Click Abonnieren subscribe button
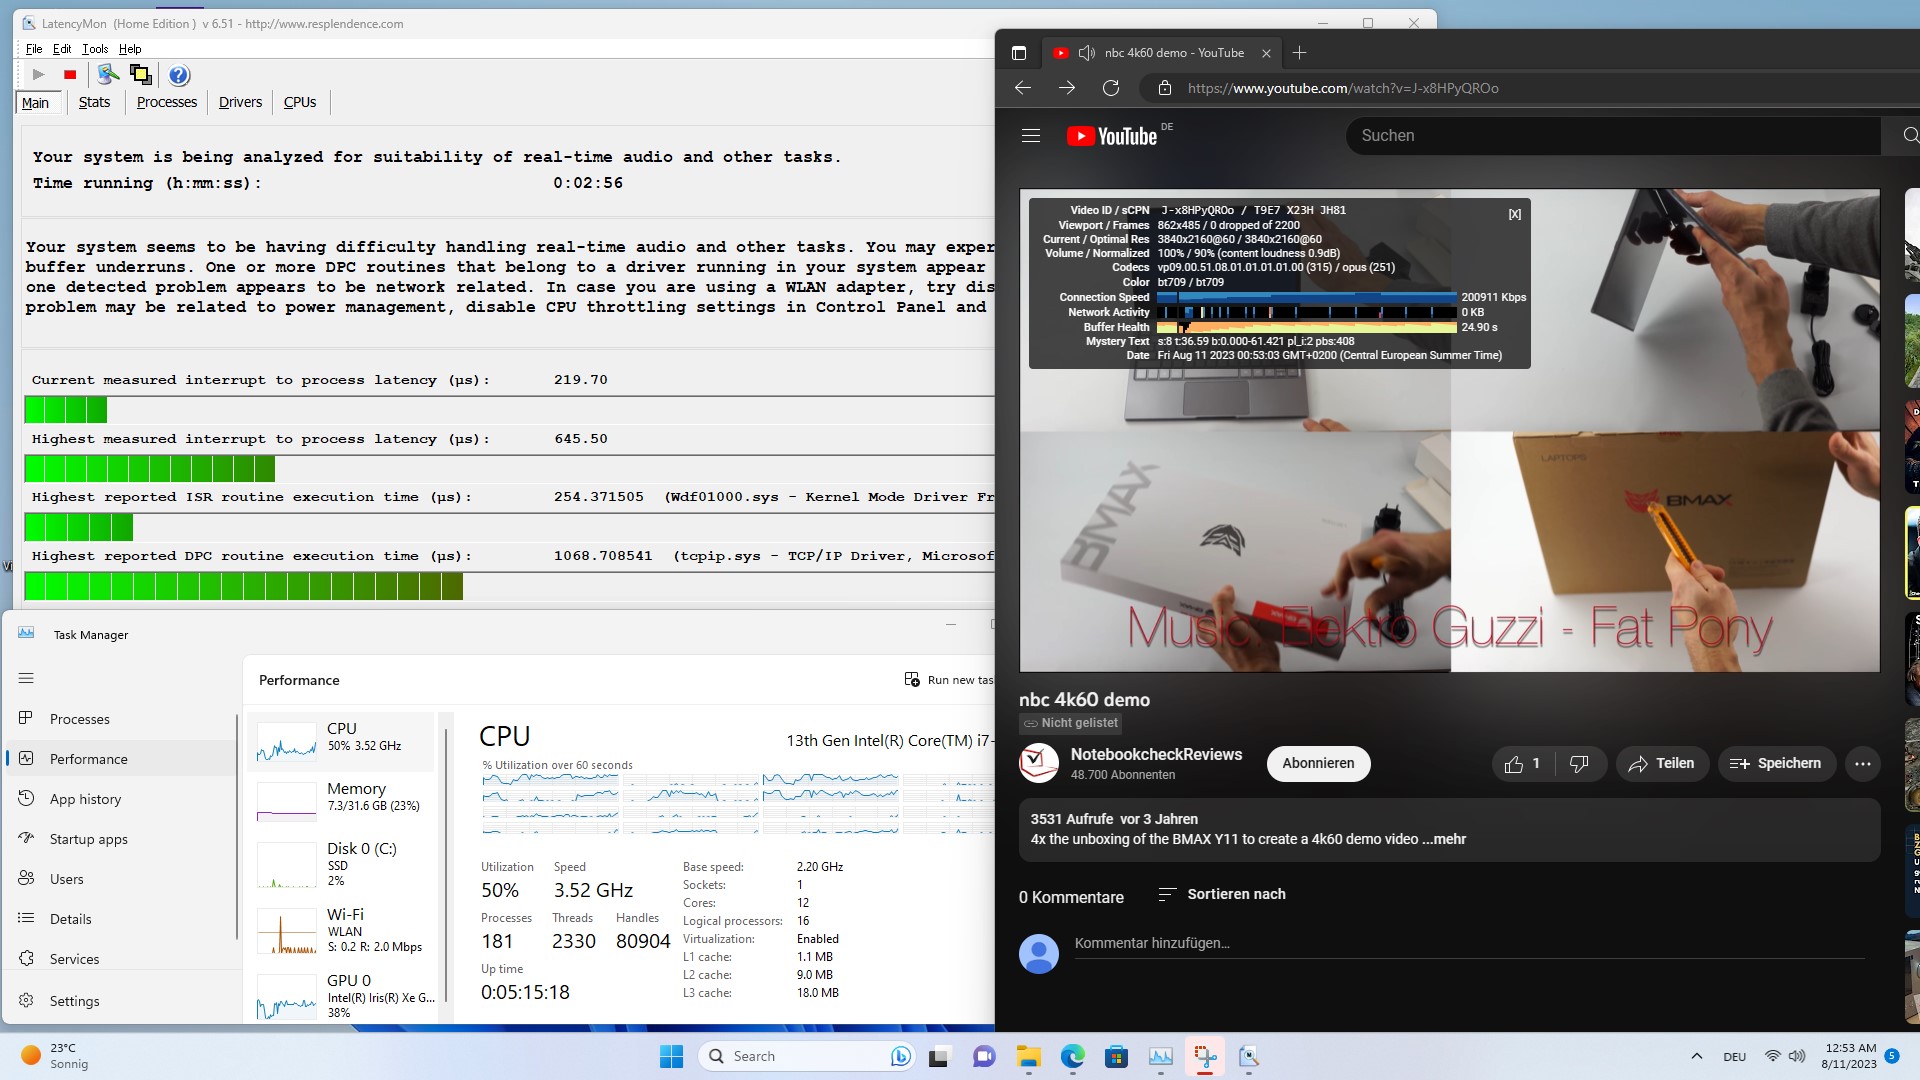 coord(1318,764)
